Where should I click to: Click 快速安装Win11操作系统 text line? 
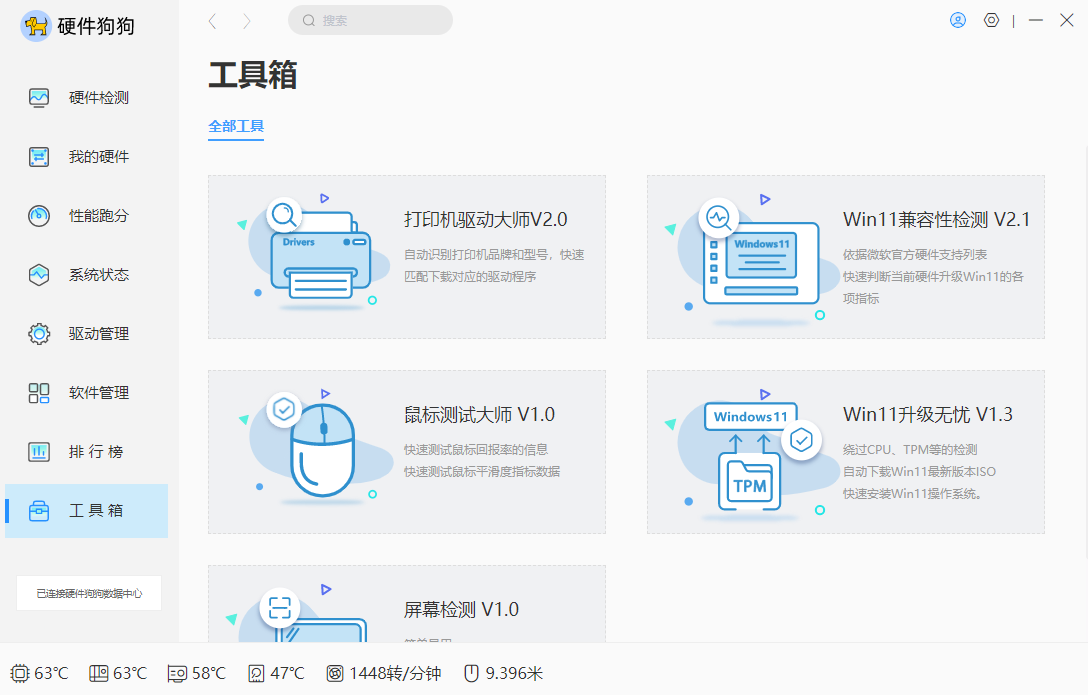(x=912, y=494)
